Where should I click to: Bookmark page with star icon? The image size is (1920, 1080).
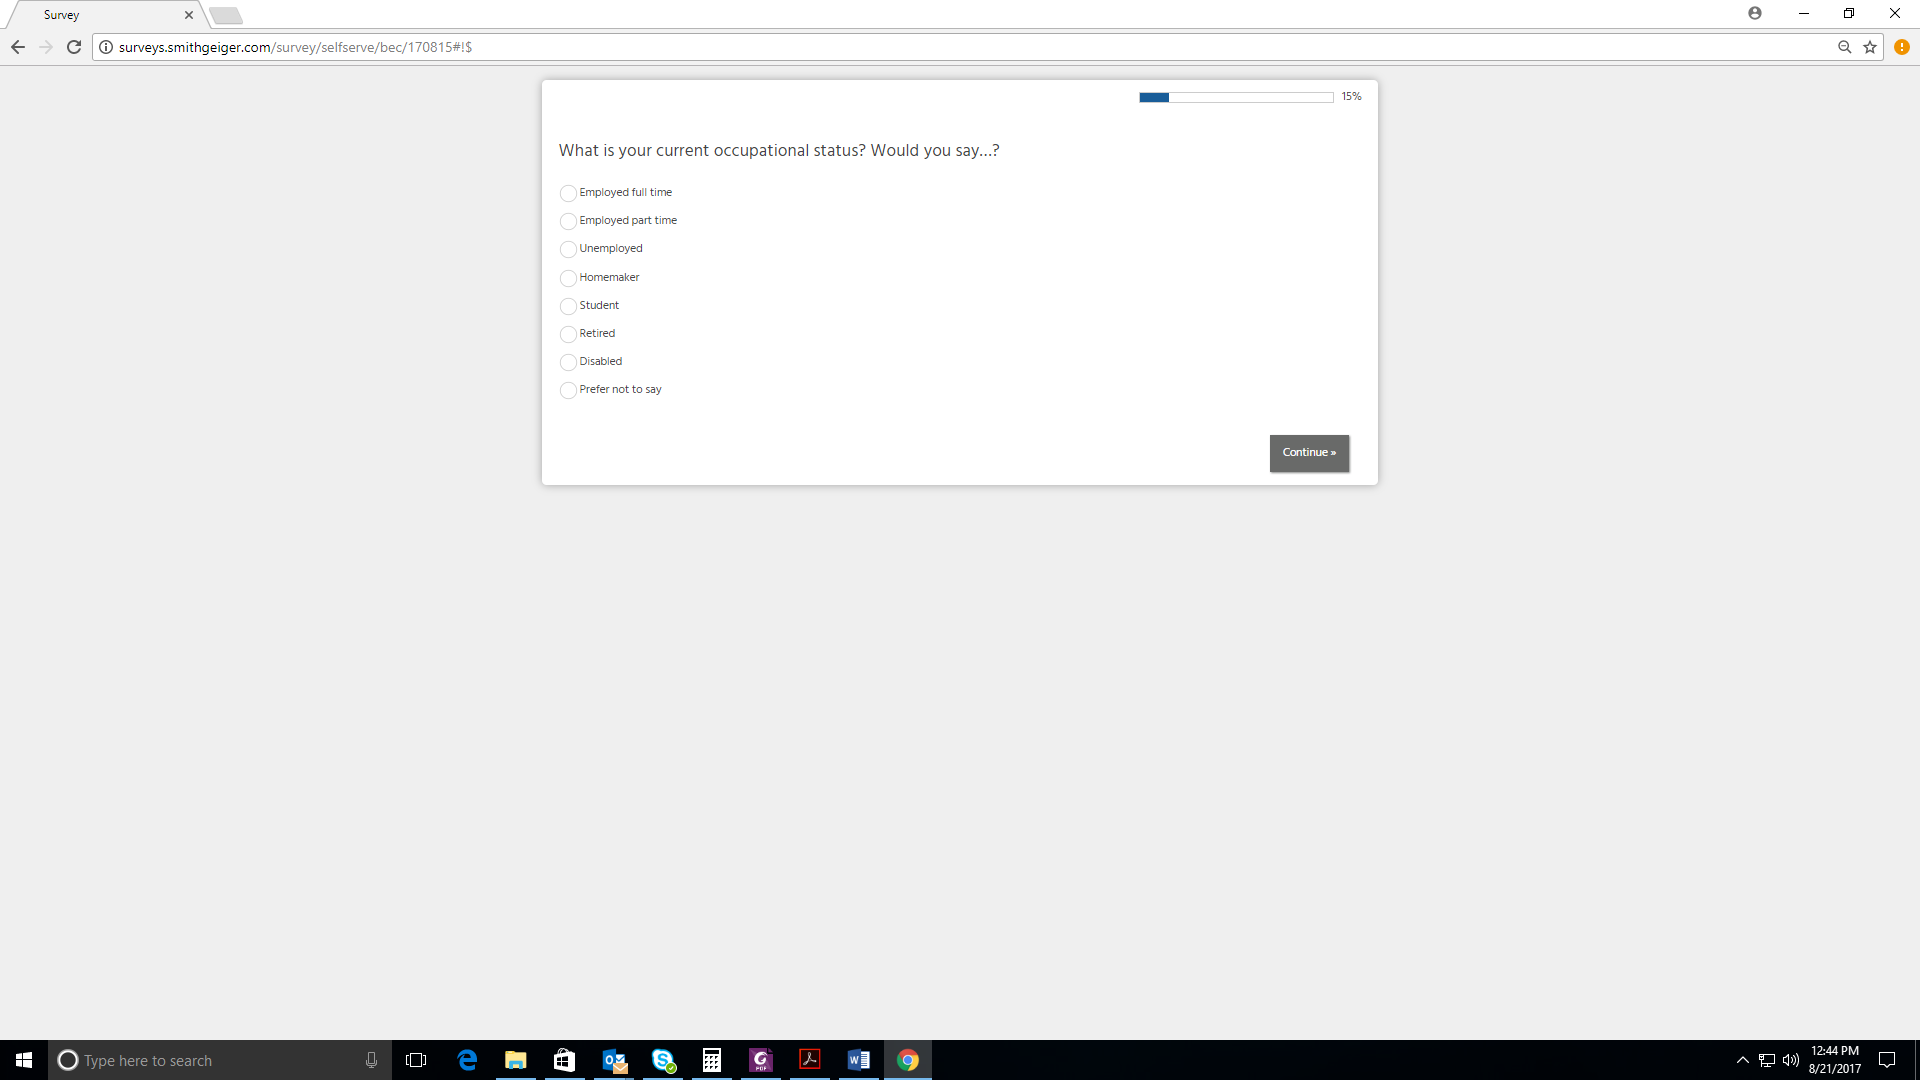click(x=1870, y=47)
